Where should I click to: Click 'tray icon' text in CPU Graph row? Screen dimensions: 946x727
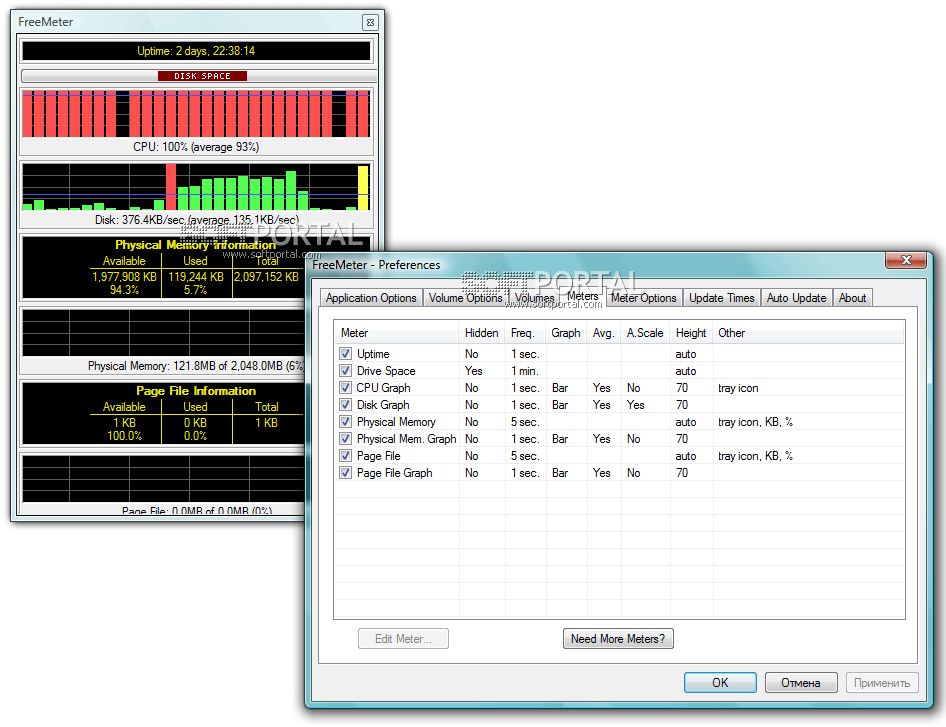point(738,388)
